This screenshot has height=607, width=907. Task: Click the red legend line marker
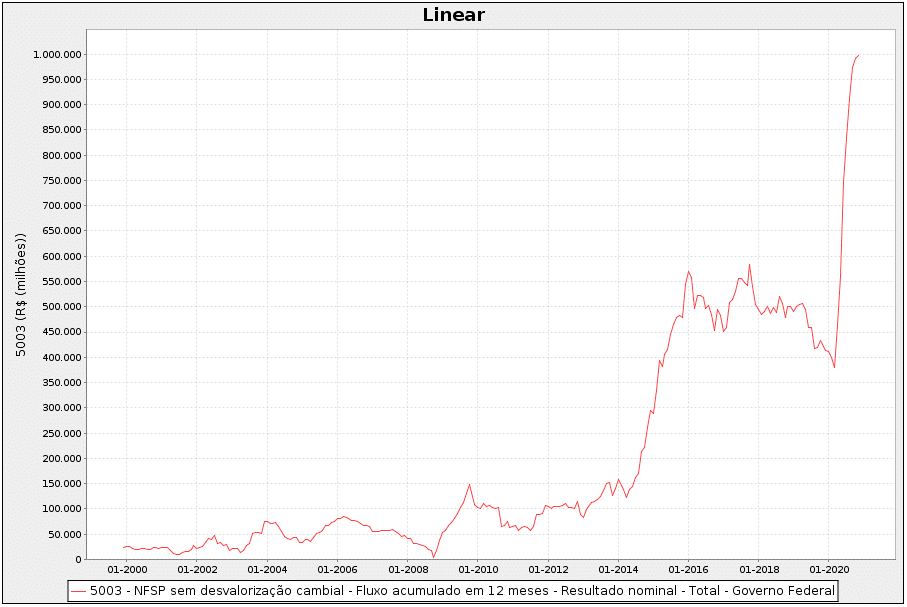pos(78,591)
